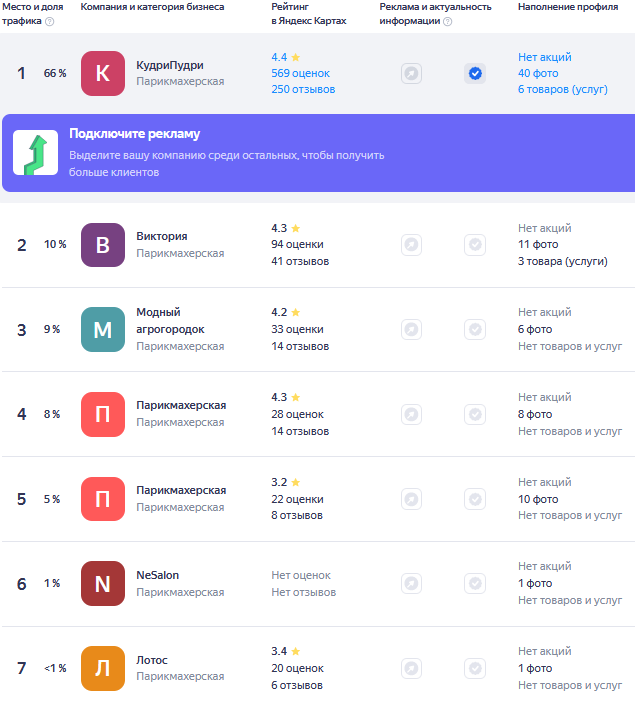Click the green growth arrow banner icon

pos(35,153)
